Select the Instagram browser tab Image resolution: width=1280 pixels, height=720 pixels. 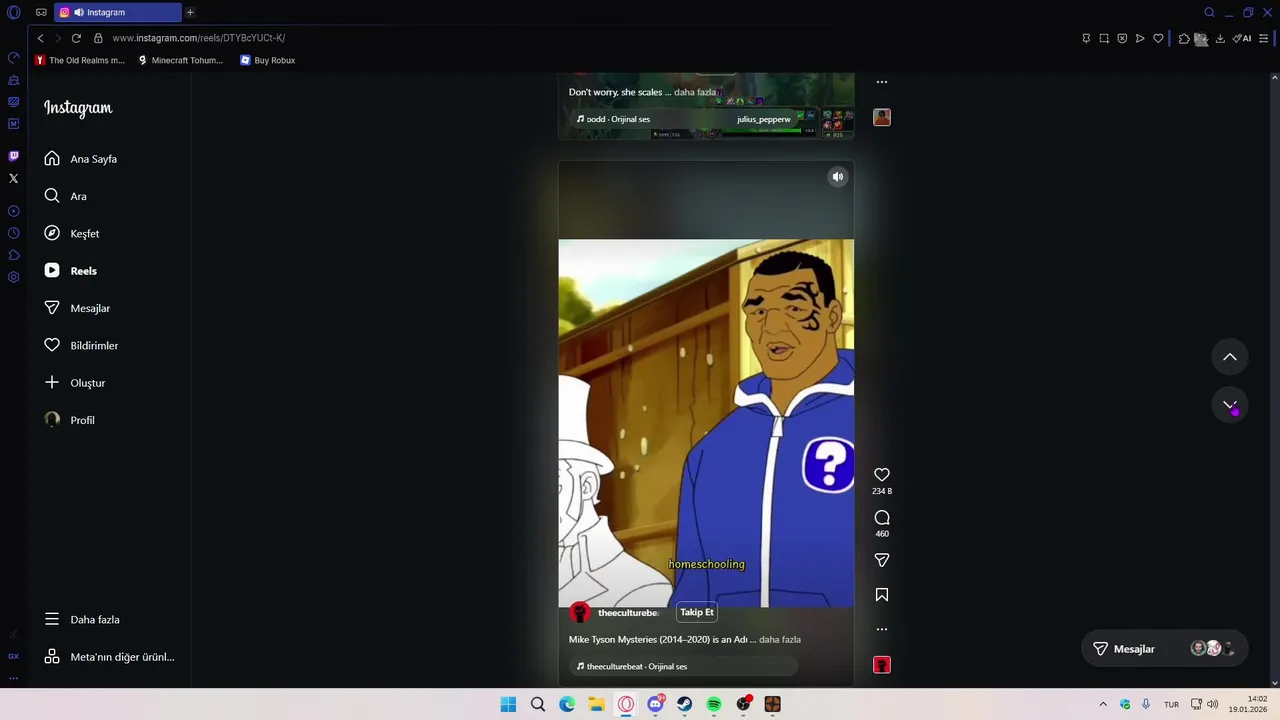pyautogui.click(x=118, y=12)
